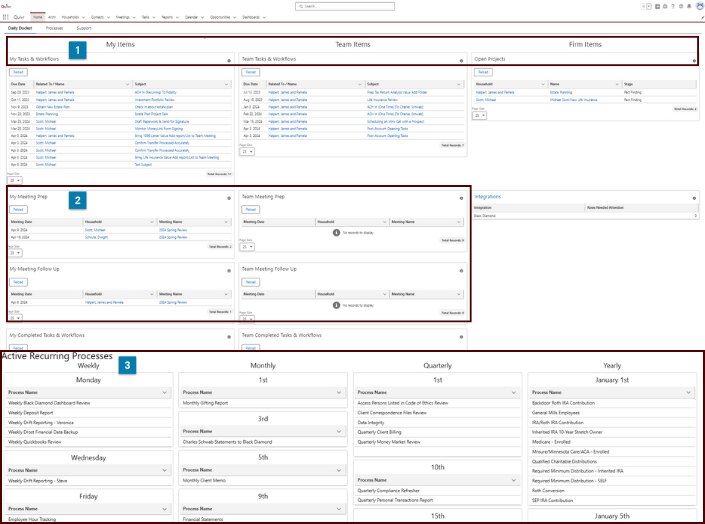Click the Open Projects panel settings icon
The width and height of the screenshot is (705, 524).
pyautogui.click(x=695, y=60)
